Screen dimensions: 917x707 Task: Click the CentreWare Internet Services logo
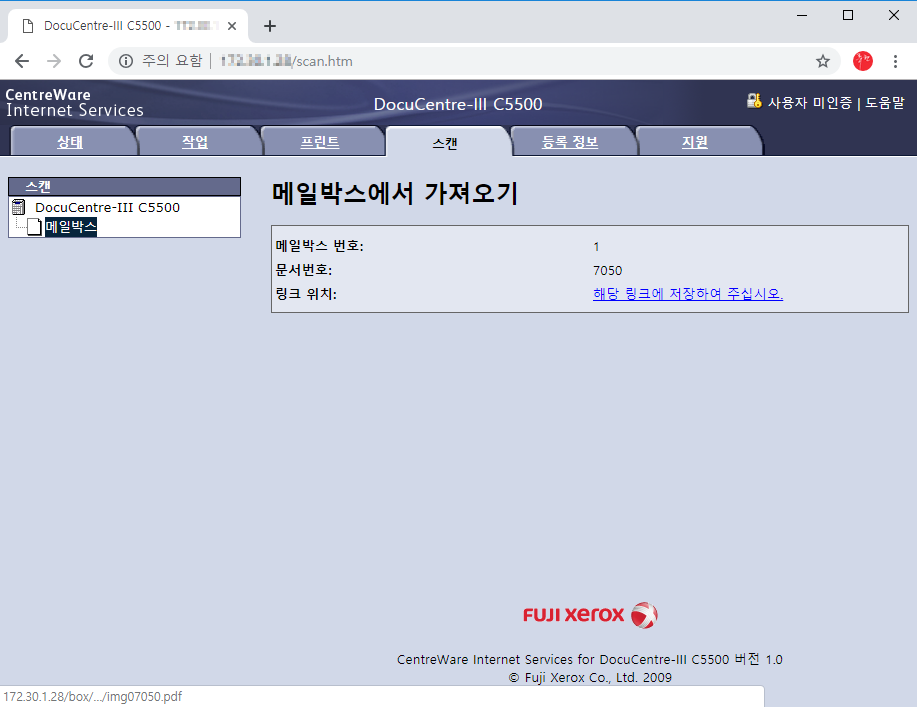pyautogui.click(x=75, y=102)
